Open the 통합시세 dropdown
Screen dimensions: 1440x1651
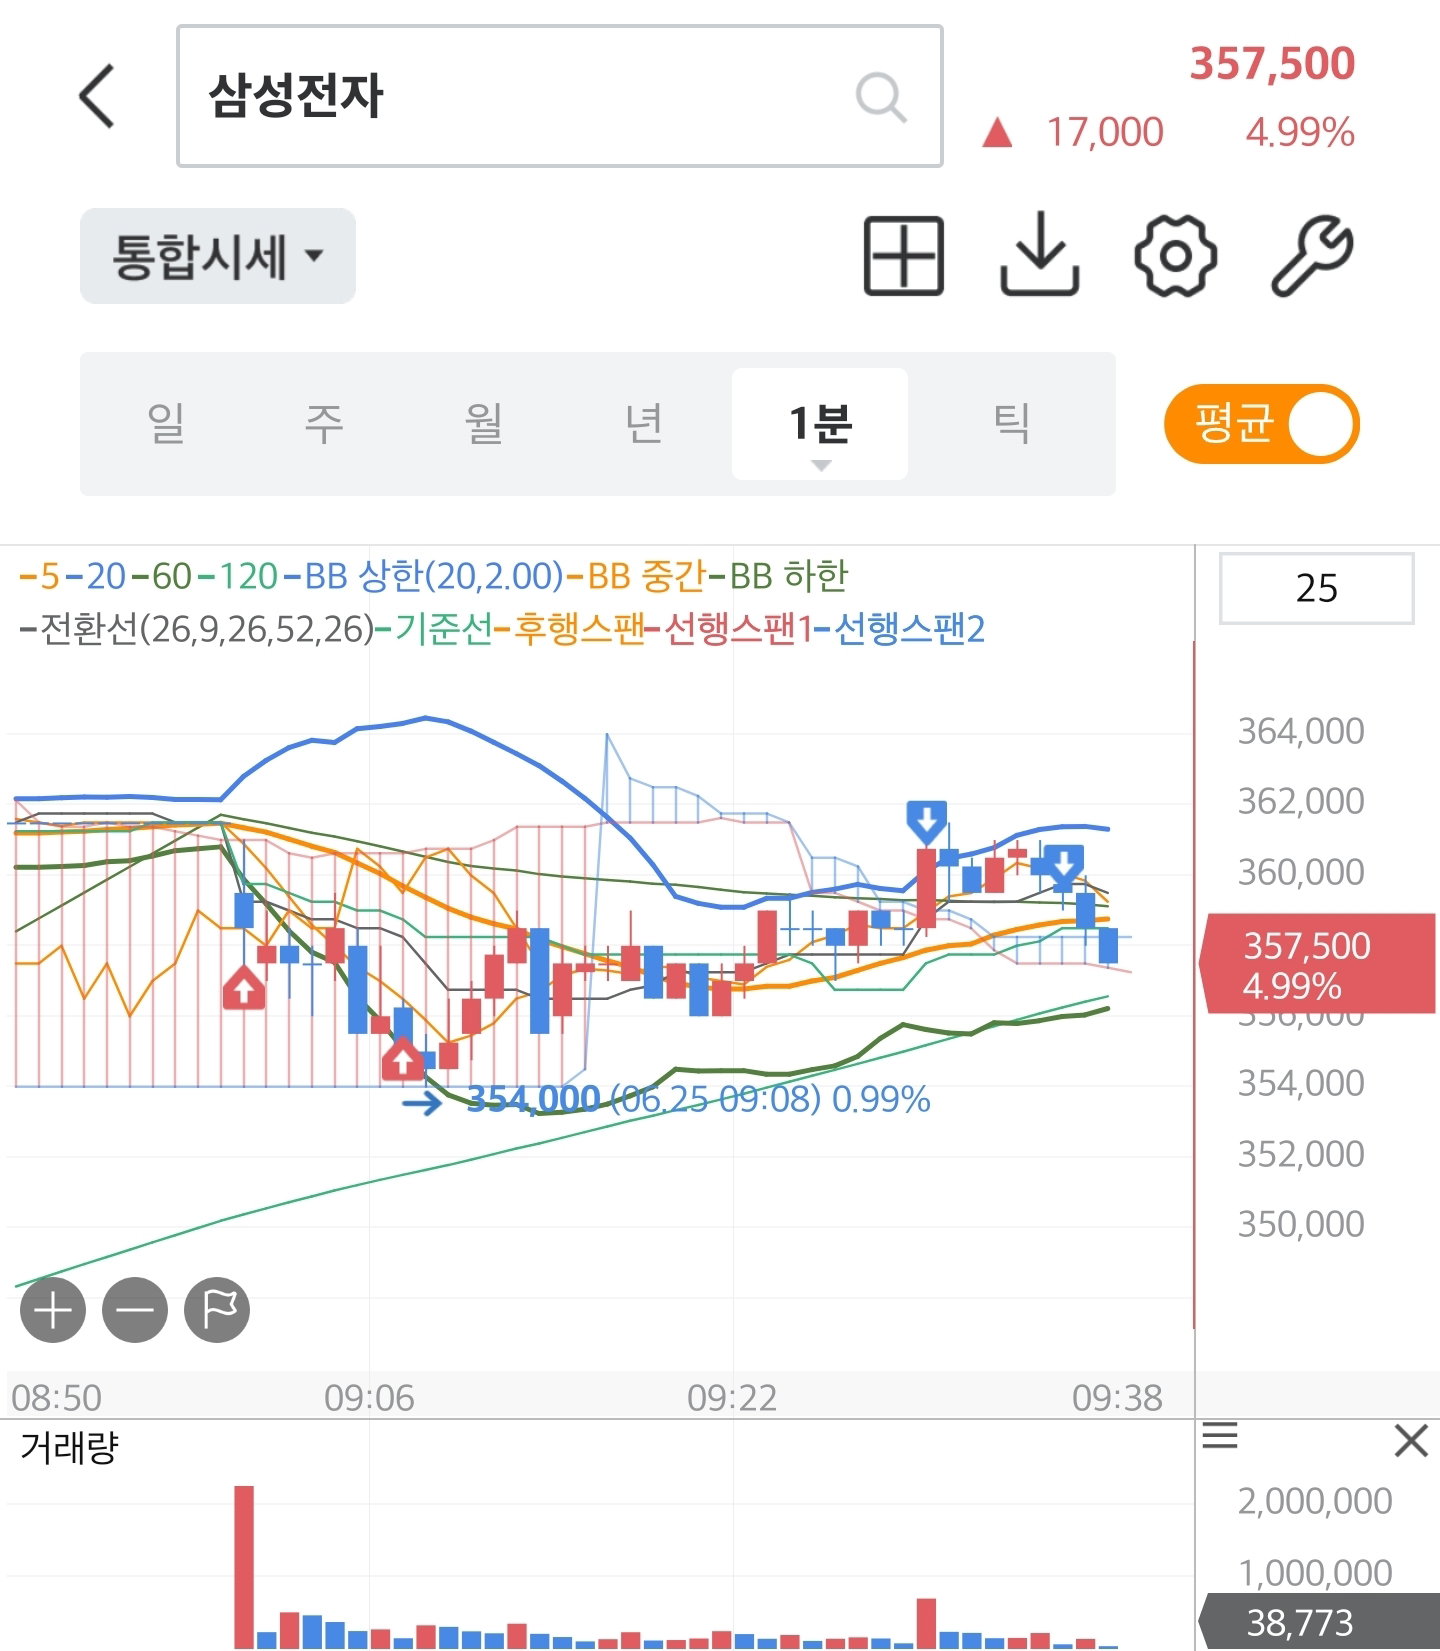218,256
